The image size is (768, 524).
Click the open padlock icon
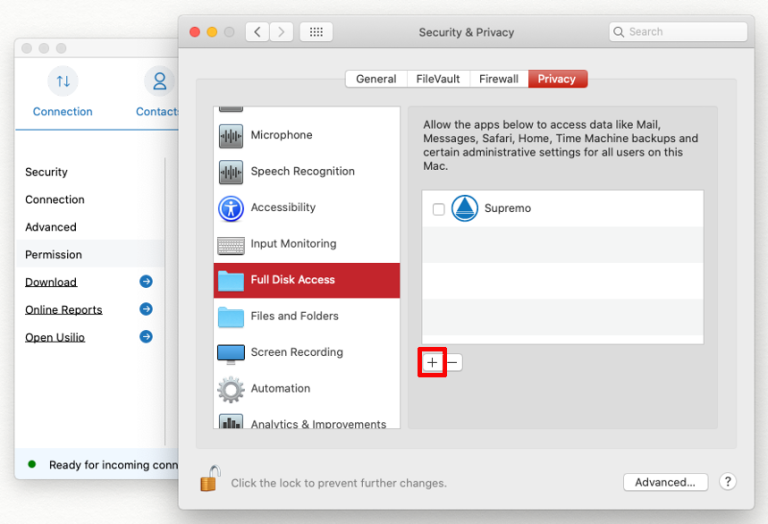(210, 478)
